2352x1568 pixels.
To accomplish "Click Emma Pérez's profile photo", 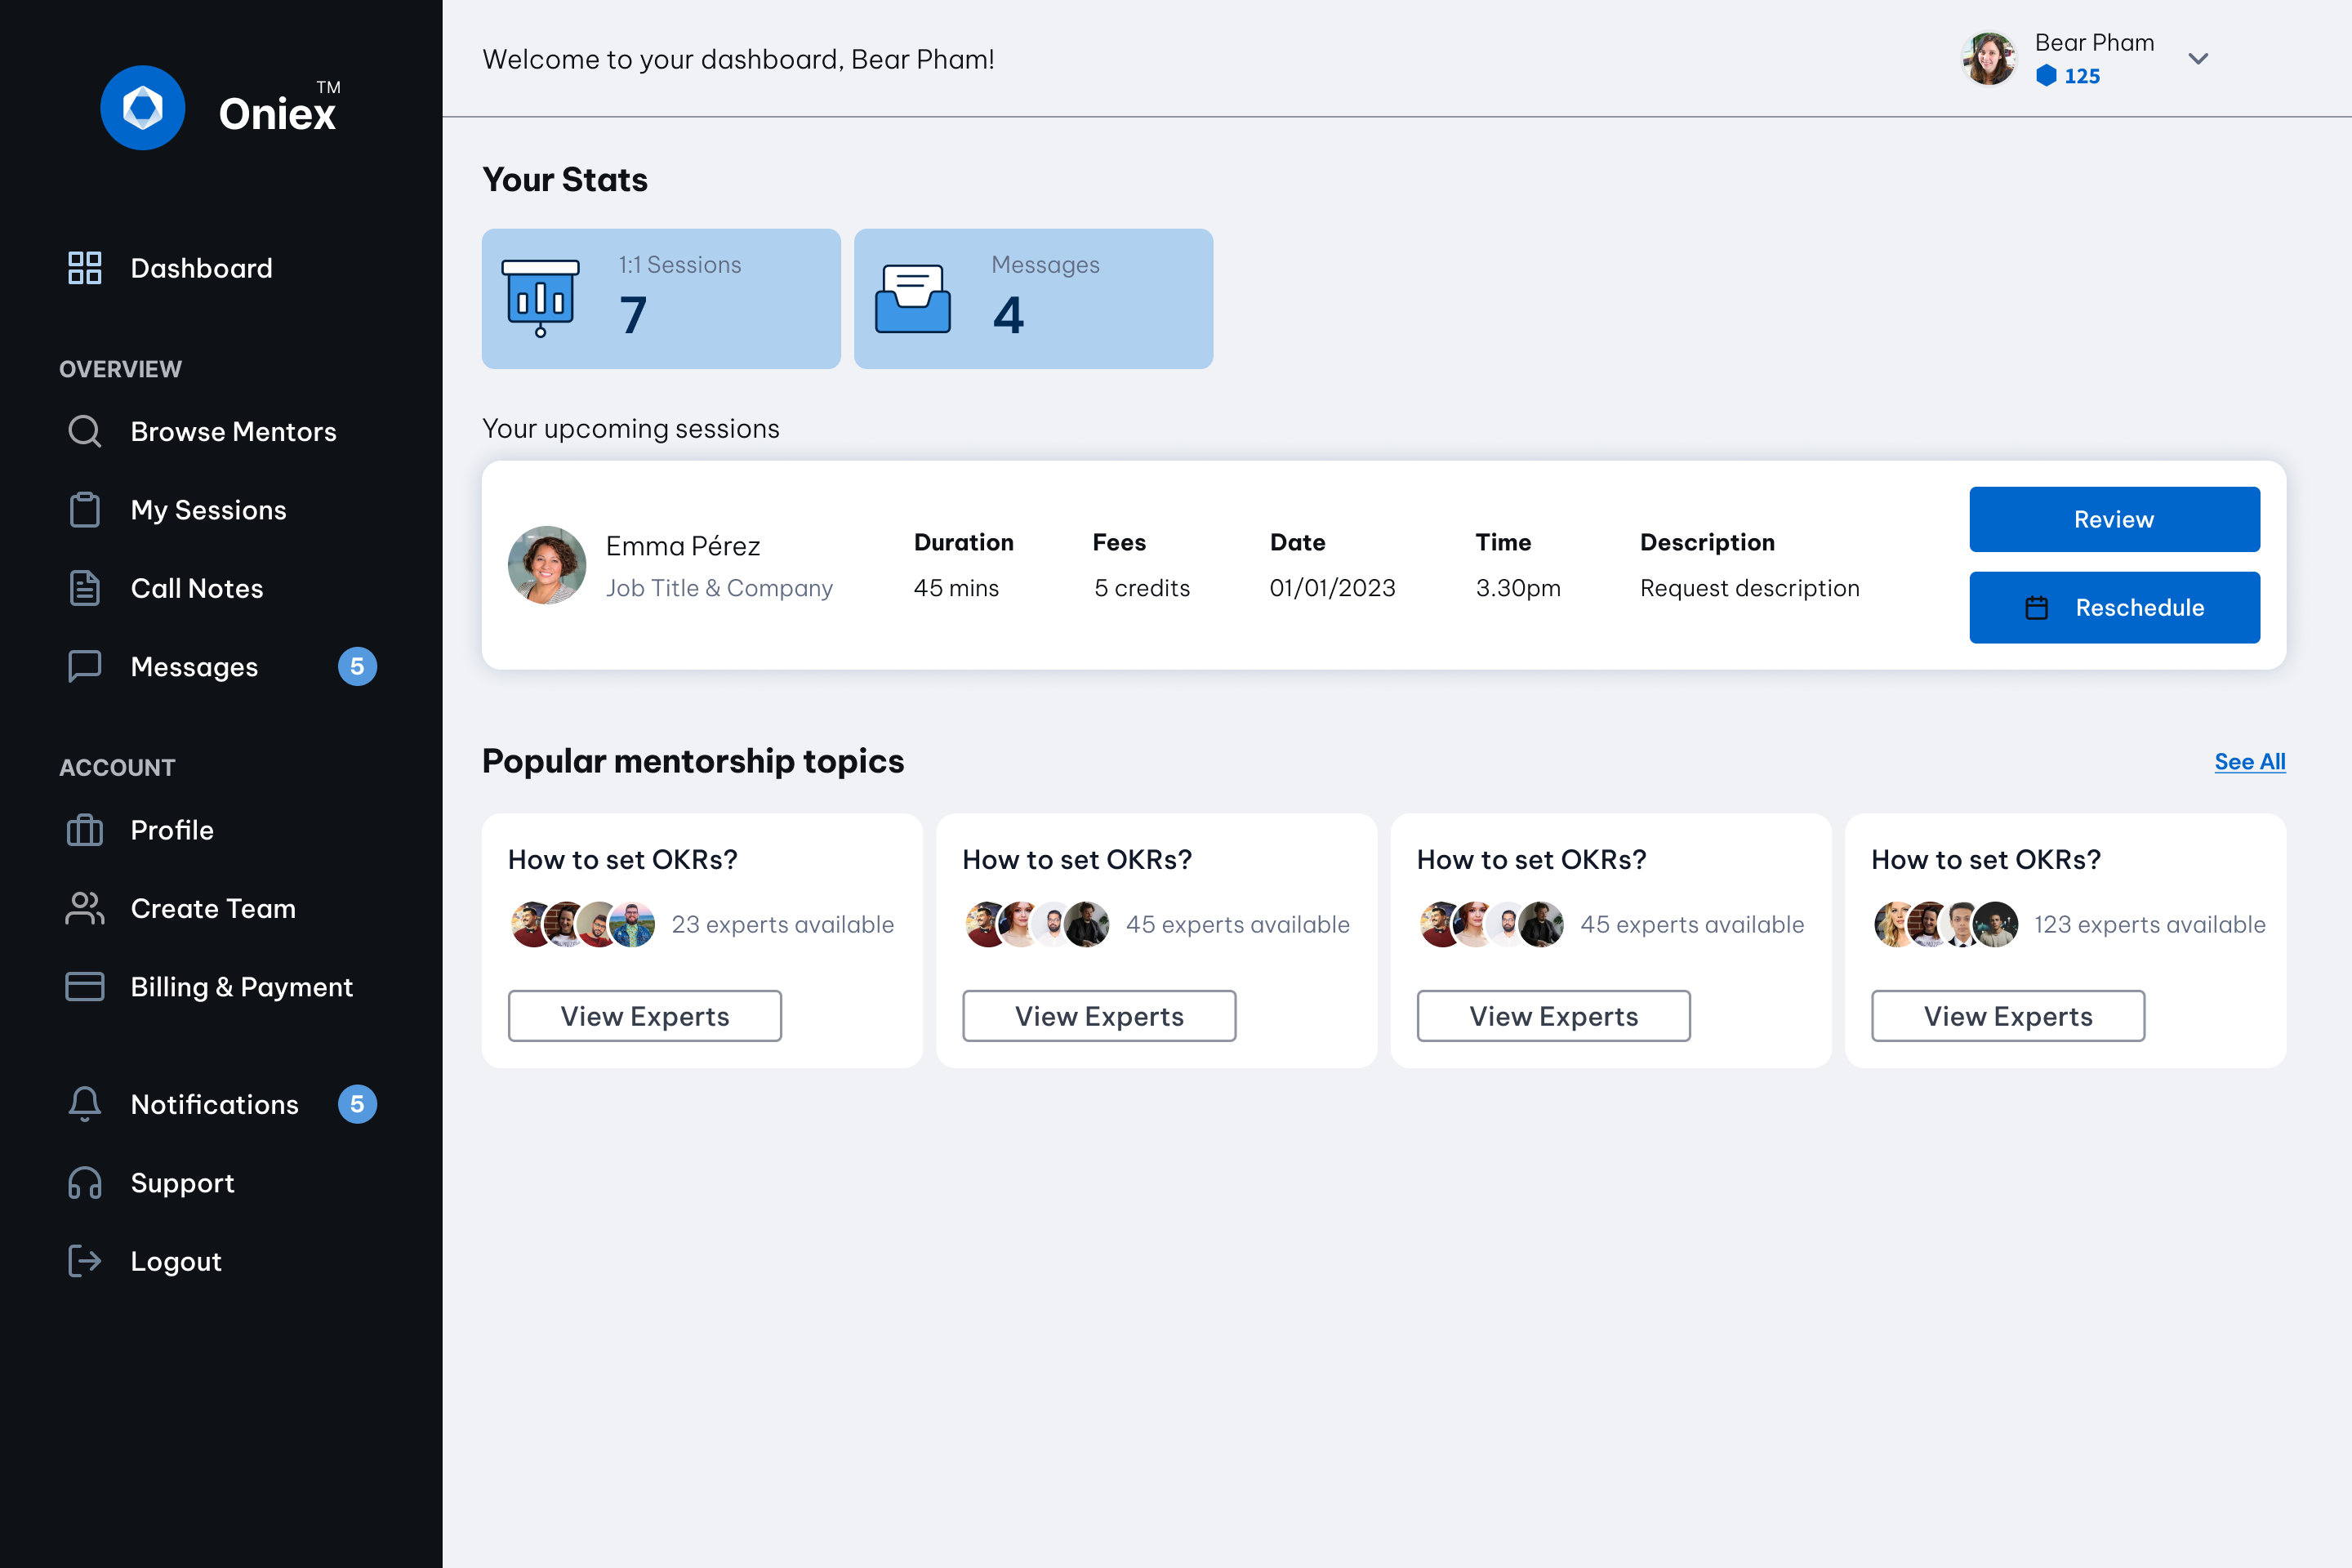I will (x=547, y=565).
